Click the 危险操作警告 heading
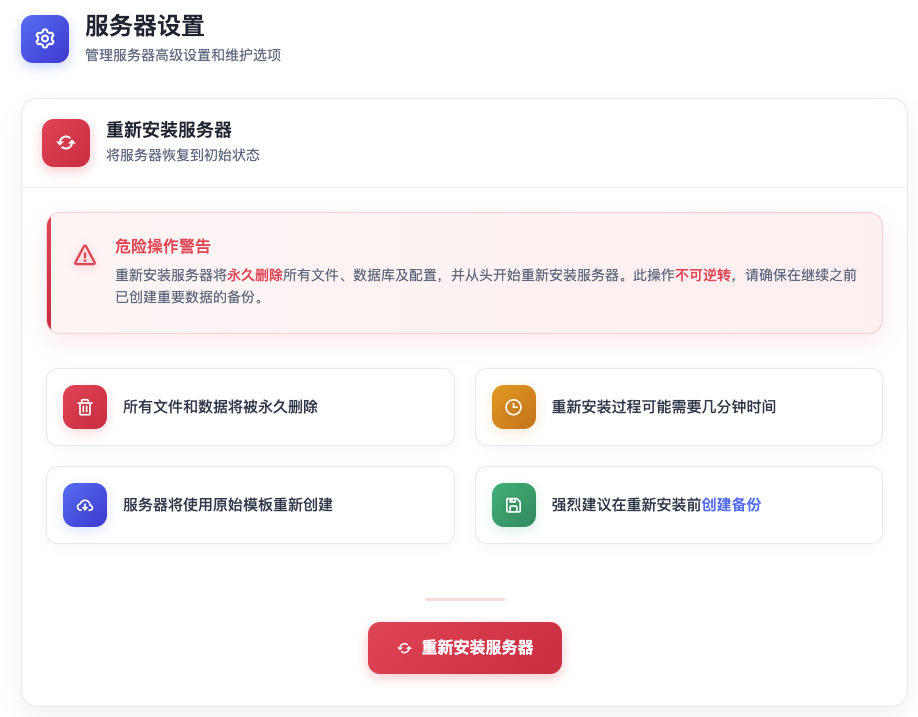 (x=163, y=247)
